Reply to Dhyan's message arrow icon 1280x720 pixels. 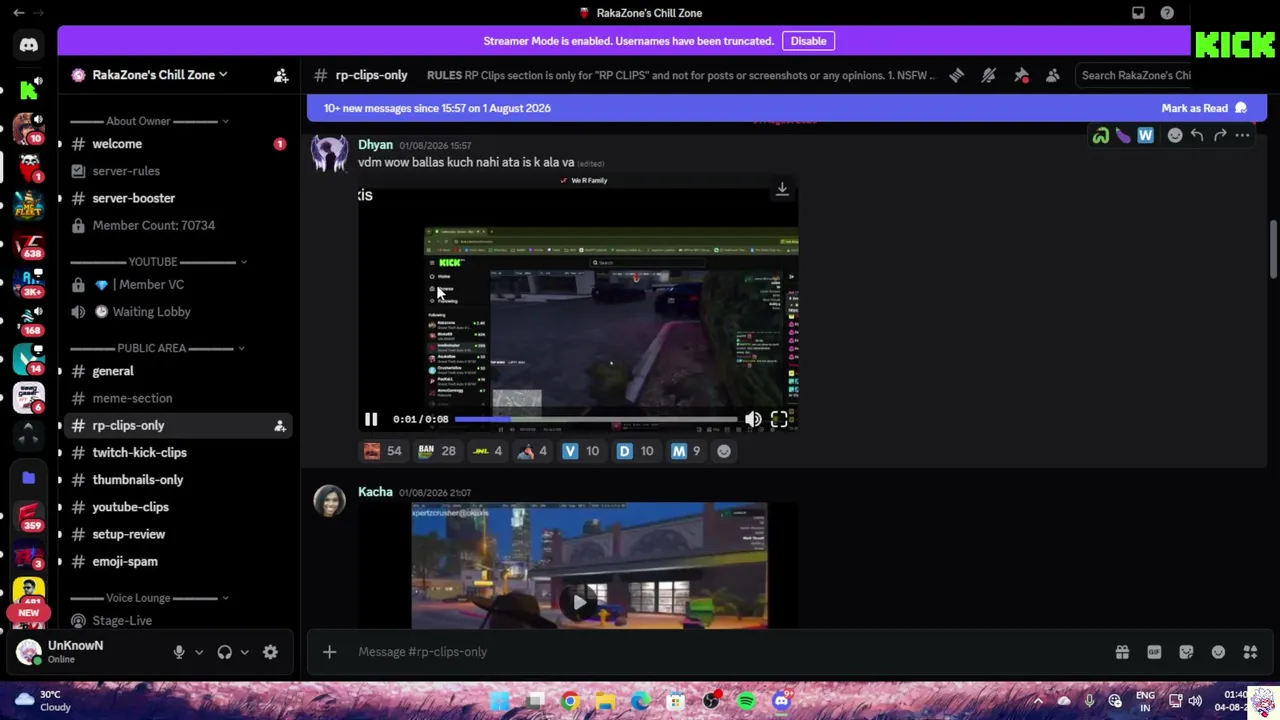point(1197,135)
